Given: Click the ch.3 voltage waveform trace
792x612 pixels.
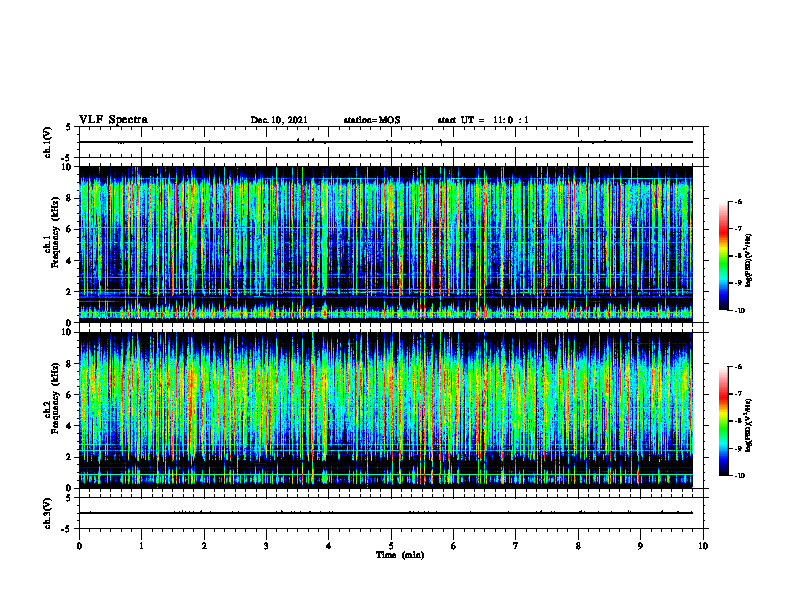Looking at the screenshot, I should tap(386, 513).
